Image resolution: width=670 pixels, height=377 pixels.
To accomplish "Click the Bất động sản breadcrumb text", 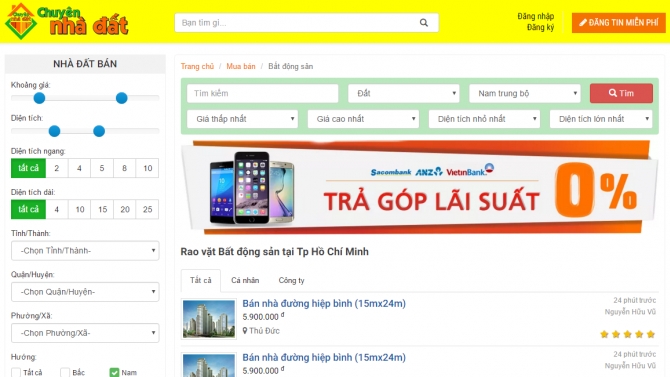I will (291, 66).
